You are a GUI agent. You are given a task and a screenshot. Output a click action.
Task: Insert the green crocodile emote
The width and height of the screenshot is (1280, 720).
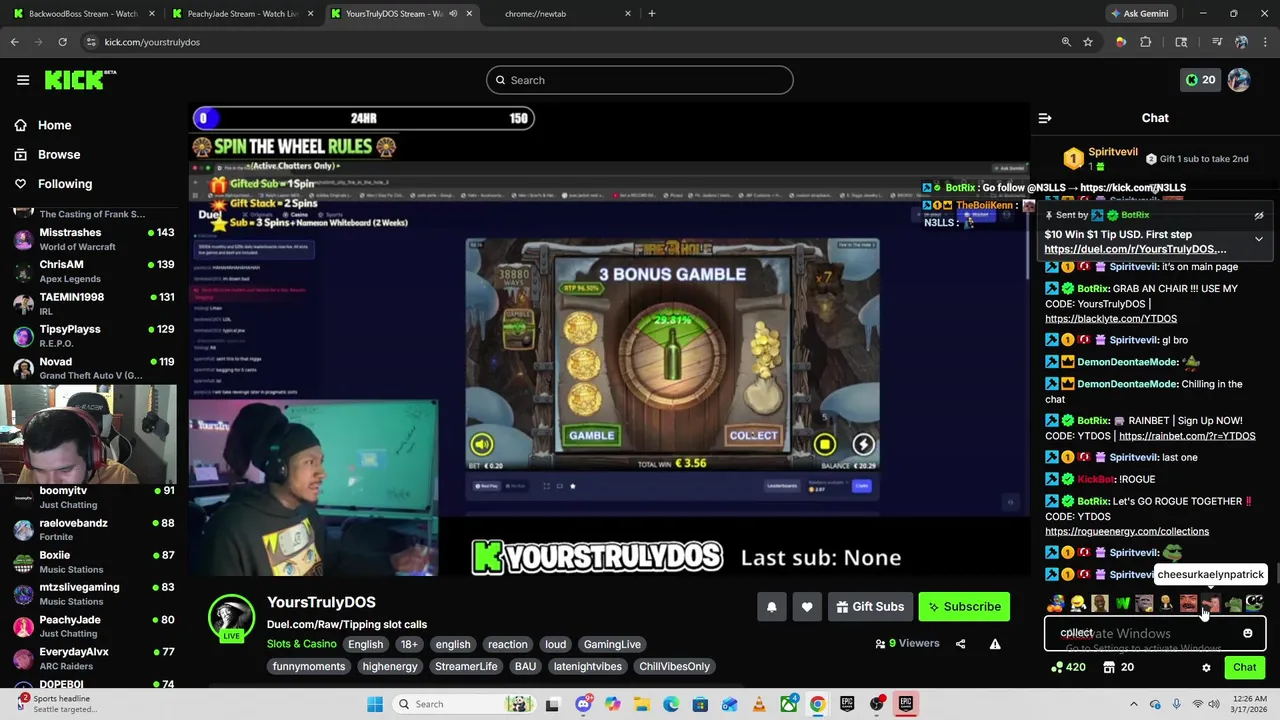pos(1233,603)
